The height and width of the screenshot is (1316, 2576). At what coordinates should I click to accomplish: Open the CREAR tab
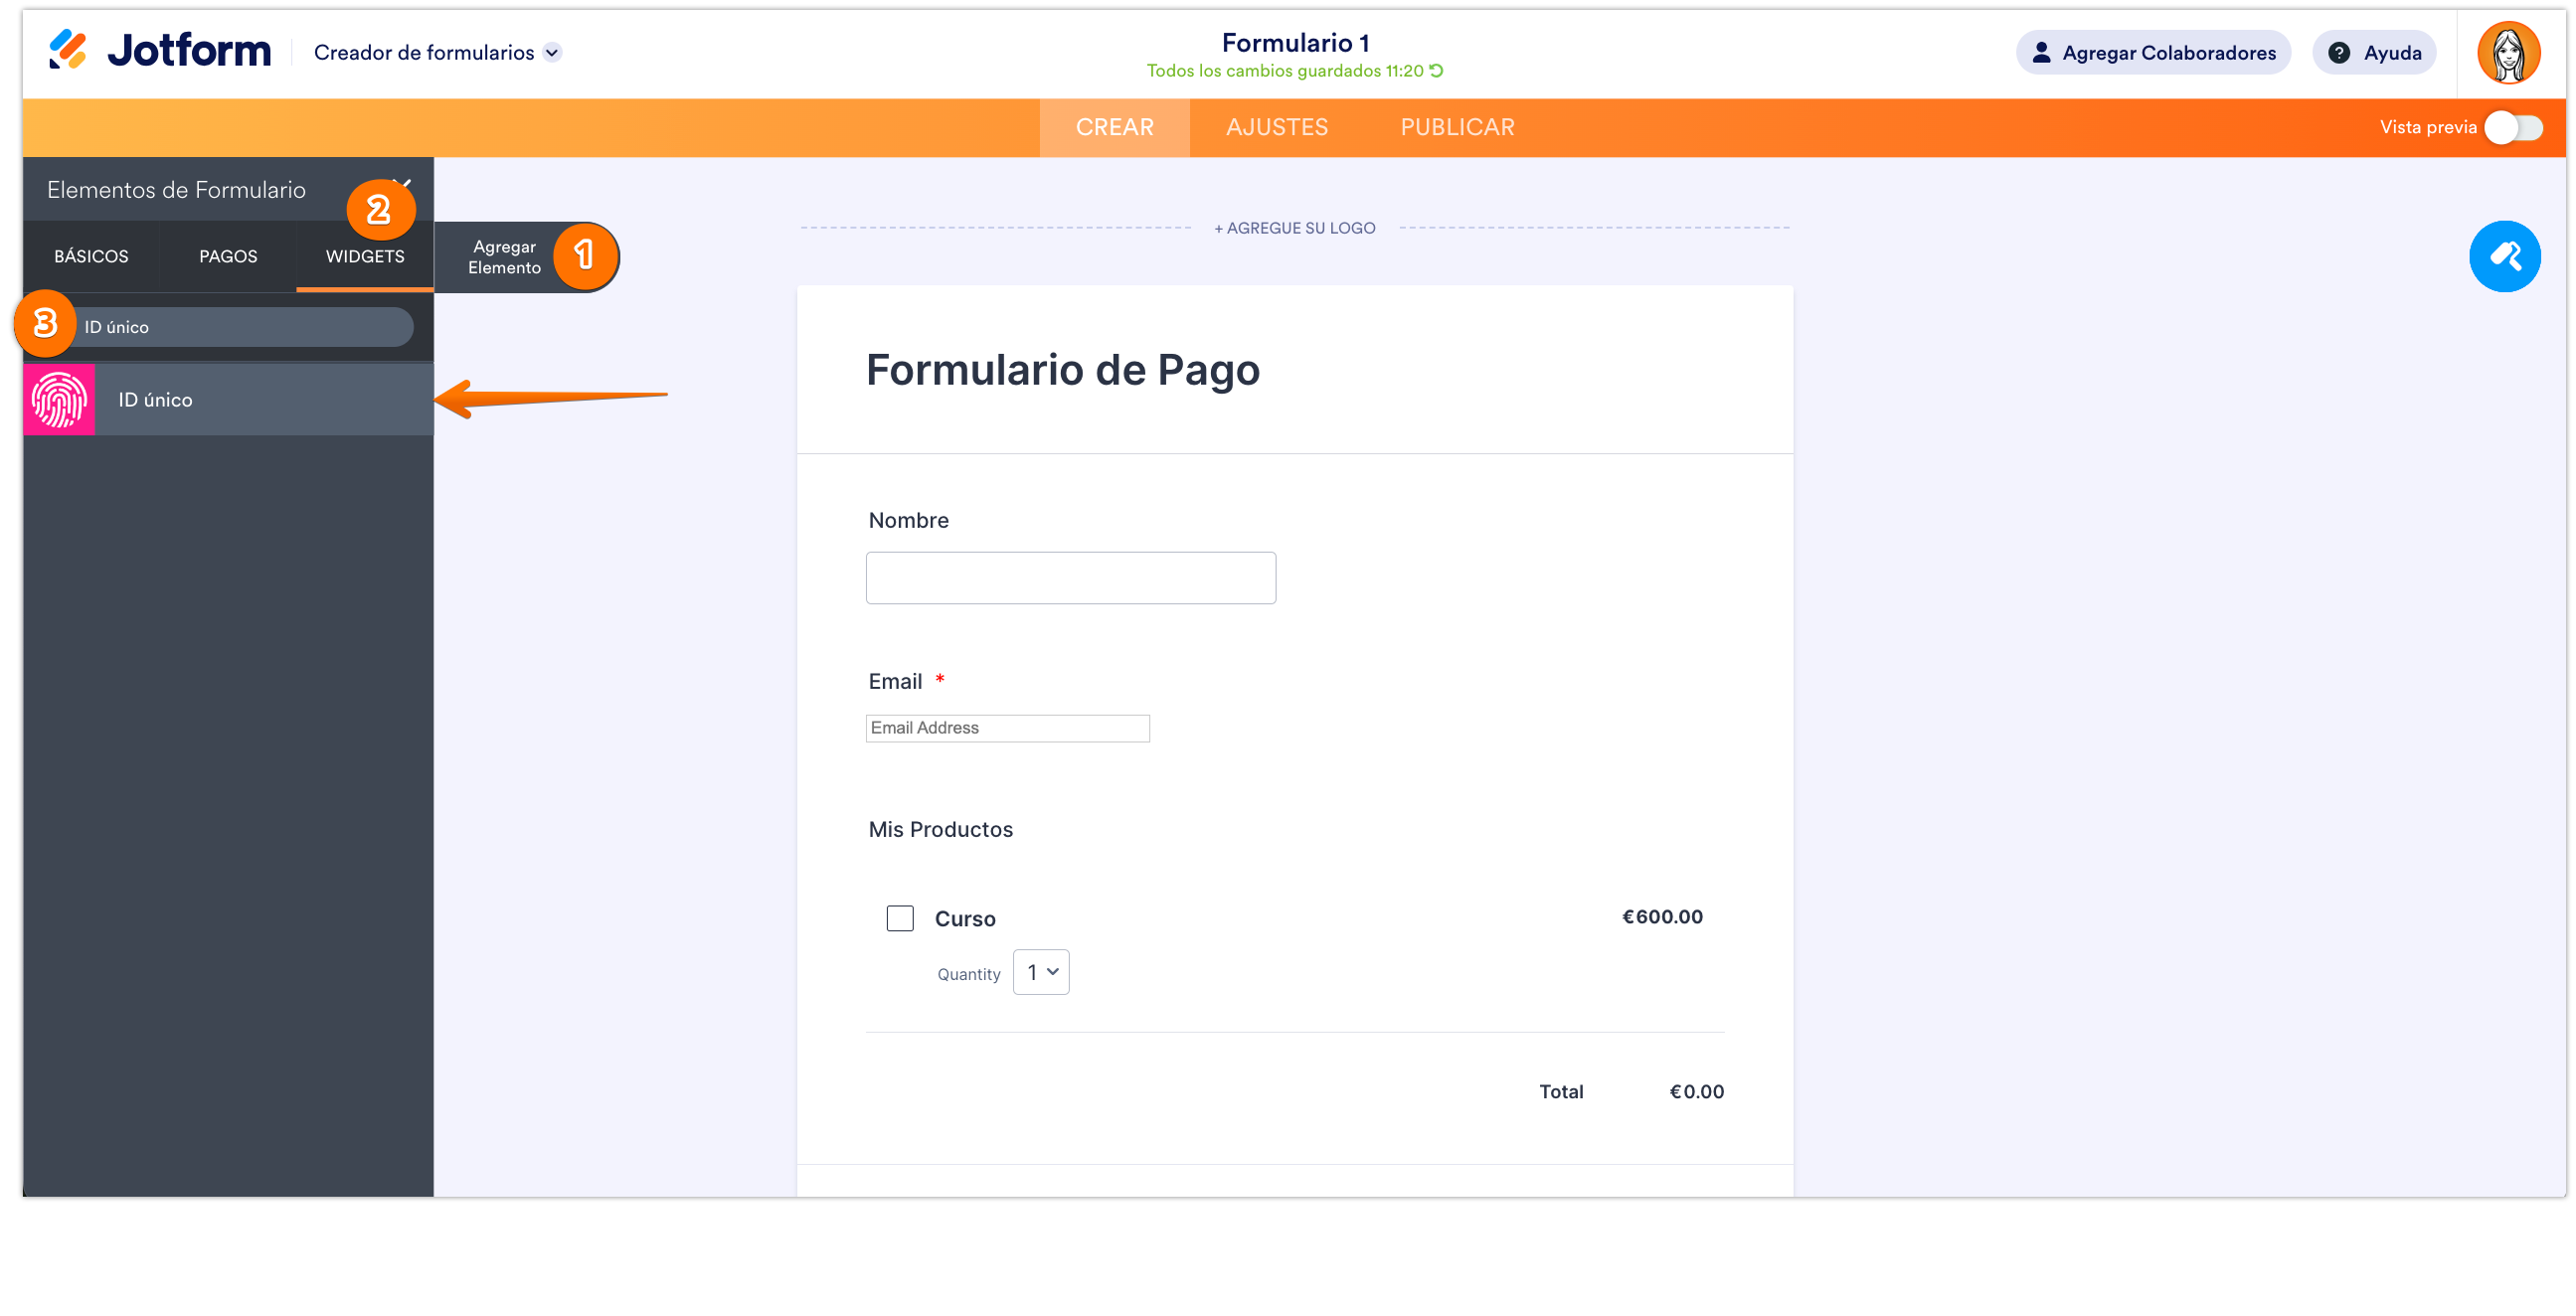click(1114, 127)
